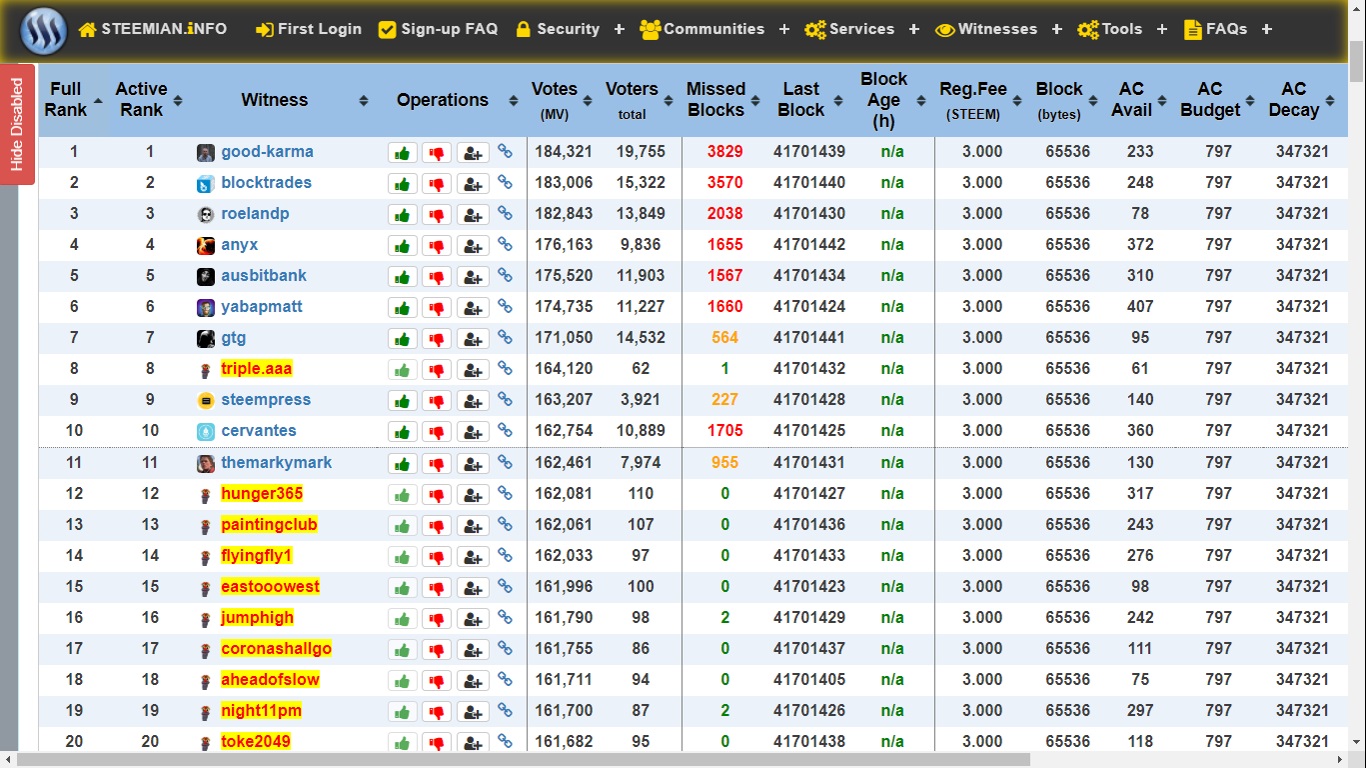Sort by the Last Block column
The width and height of the screenshot is (1366, 768).
tap(809, 100)
